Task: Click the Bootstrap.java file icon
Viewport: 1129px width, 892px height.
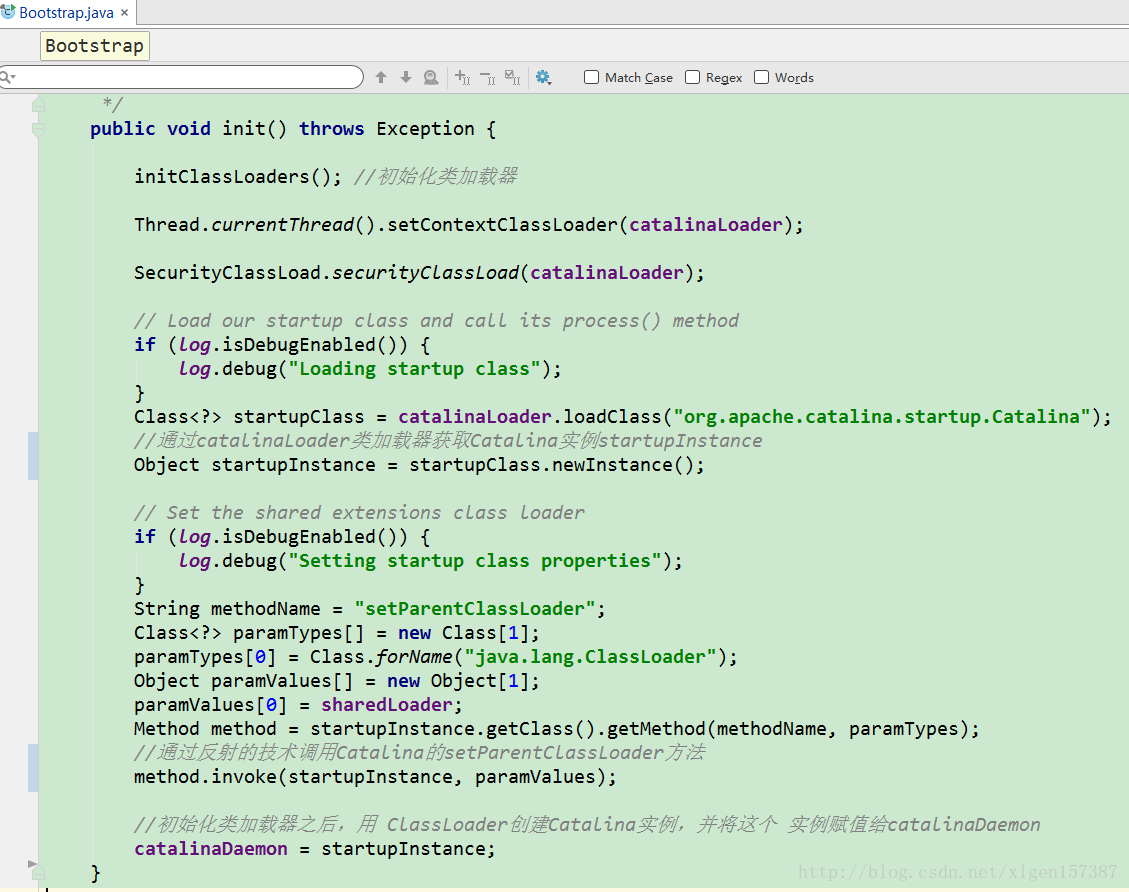Action: [9, 13]
